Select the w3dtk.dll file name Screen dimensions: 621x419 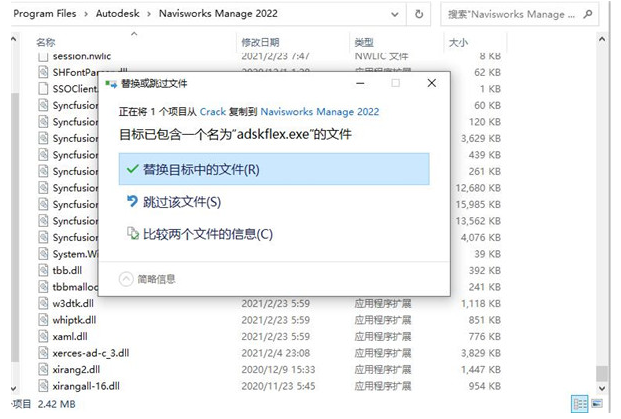point(73,303)
